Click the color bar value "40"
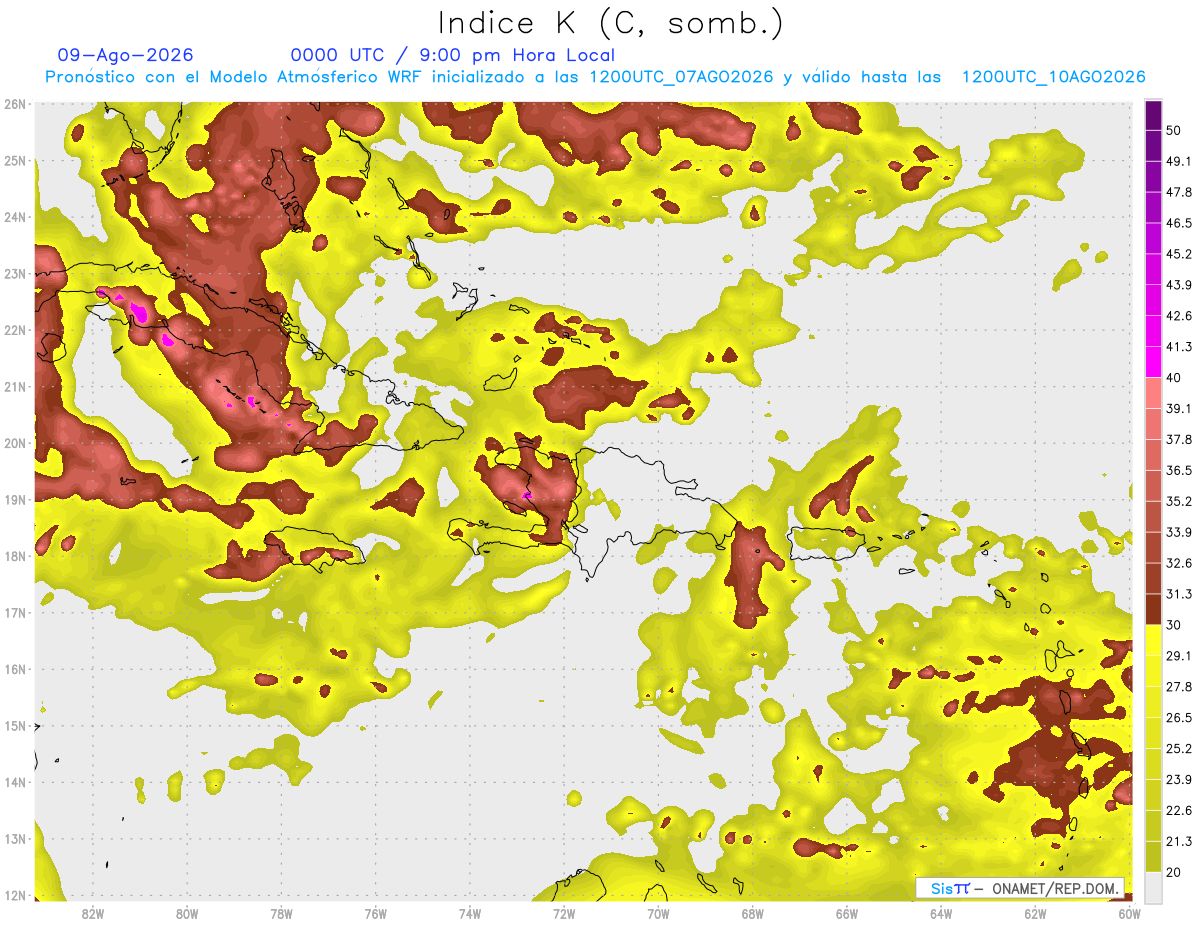1200x927 pixels. 1175,377
